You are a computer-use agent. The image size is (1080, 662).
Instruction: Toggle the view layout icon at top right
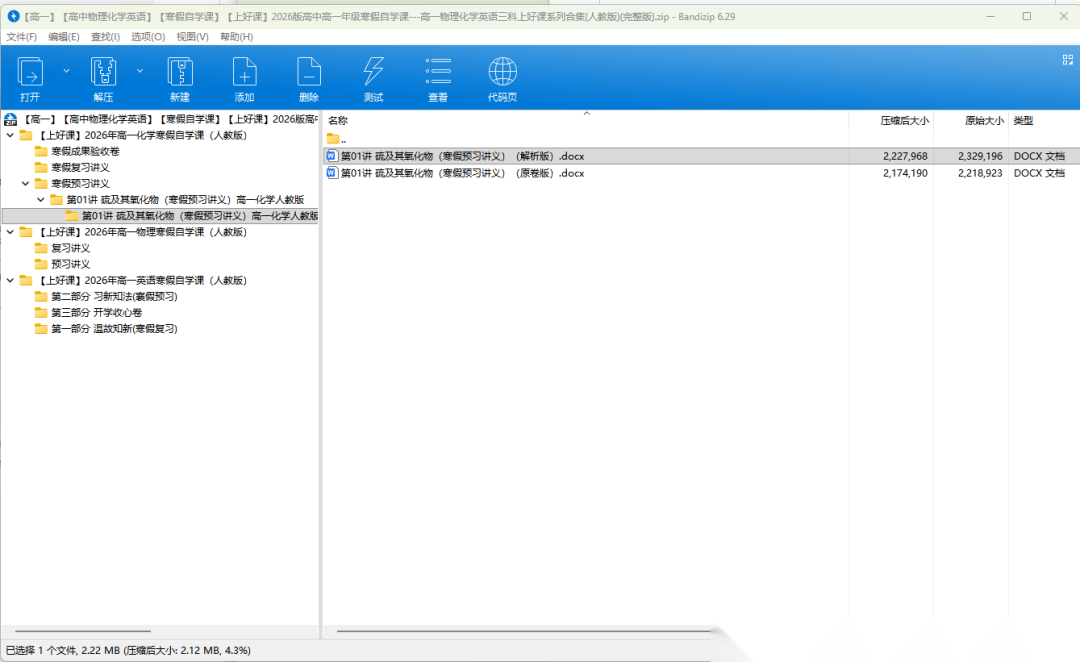tap(1067, 60)
